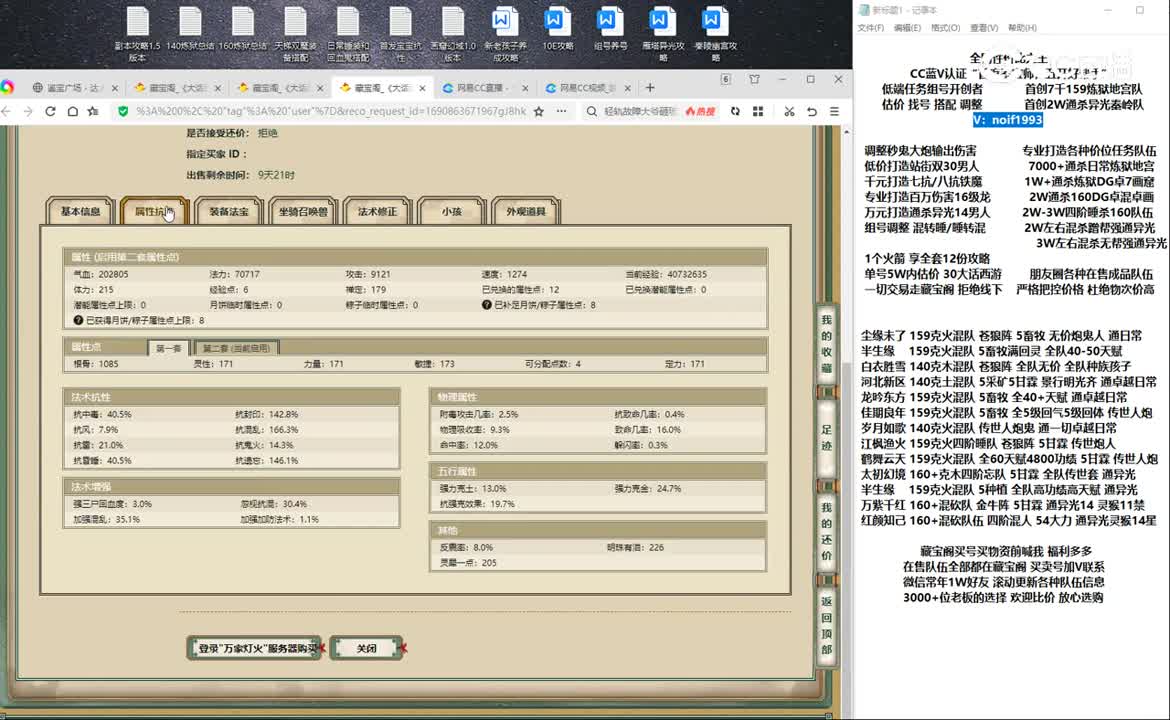This screenshot has height=720, width=1170.
Task: Click the undo closed tab arrow
Action: coord(812,111)
